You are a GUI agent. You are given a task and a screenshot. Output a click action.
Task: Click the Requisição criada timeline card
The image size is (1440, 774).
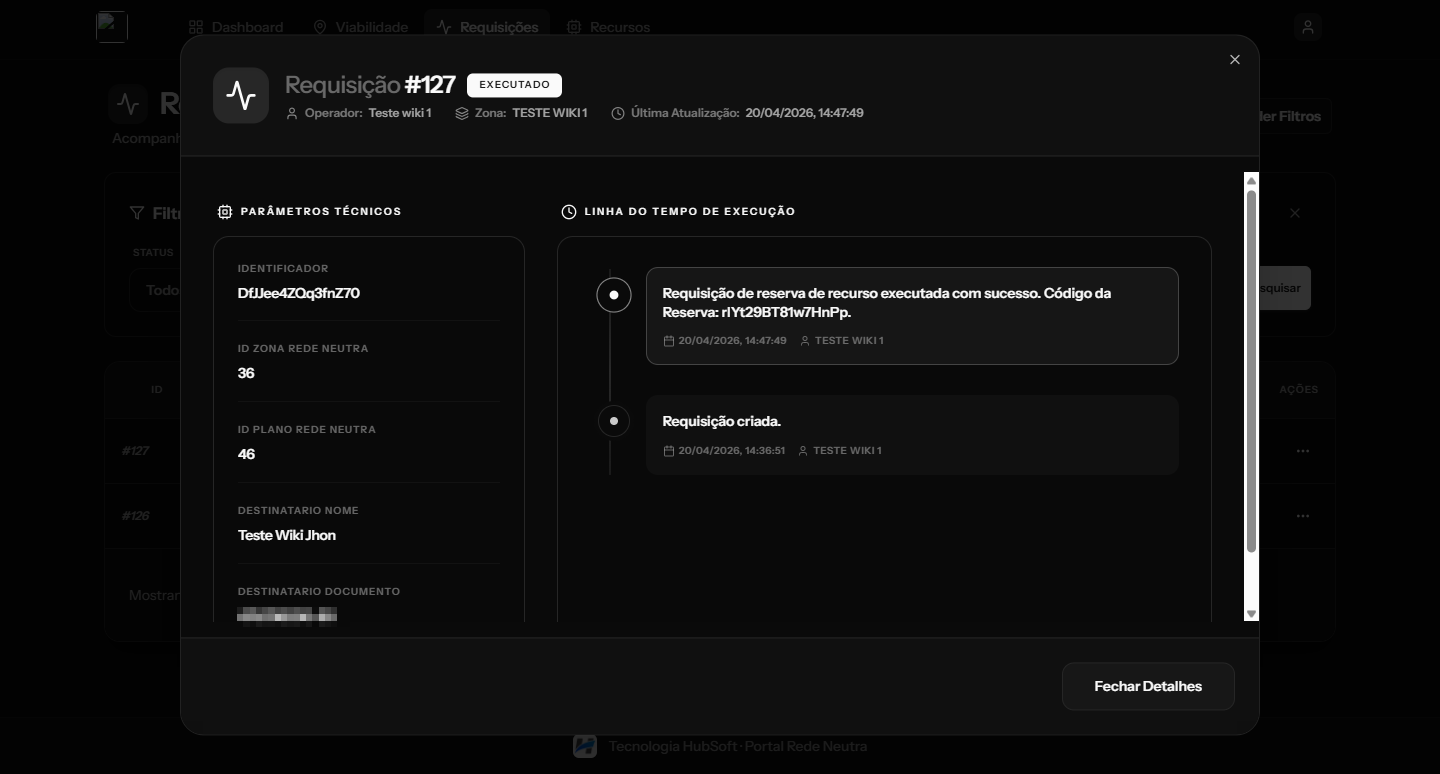point(912,434)
